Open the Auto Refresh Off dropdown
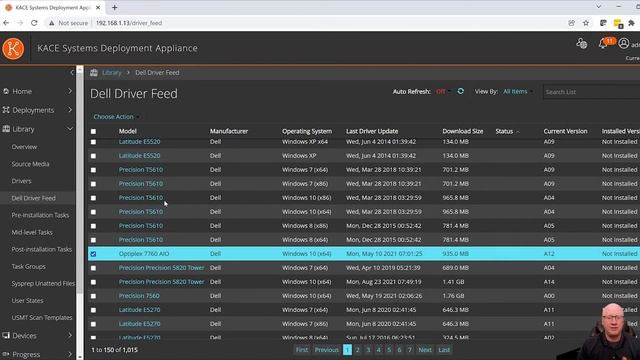This screenshot has width=640, height=360. coord(443,91)
